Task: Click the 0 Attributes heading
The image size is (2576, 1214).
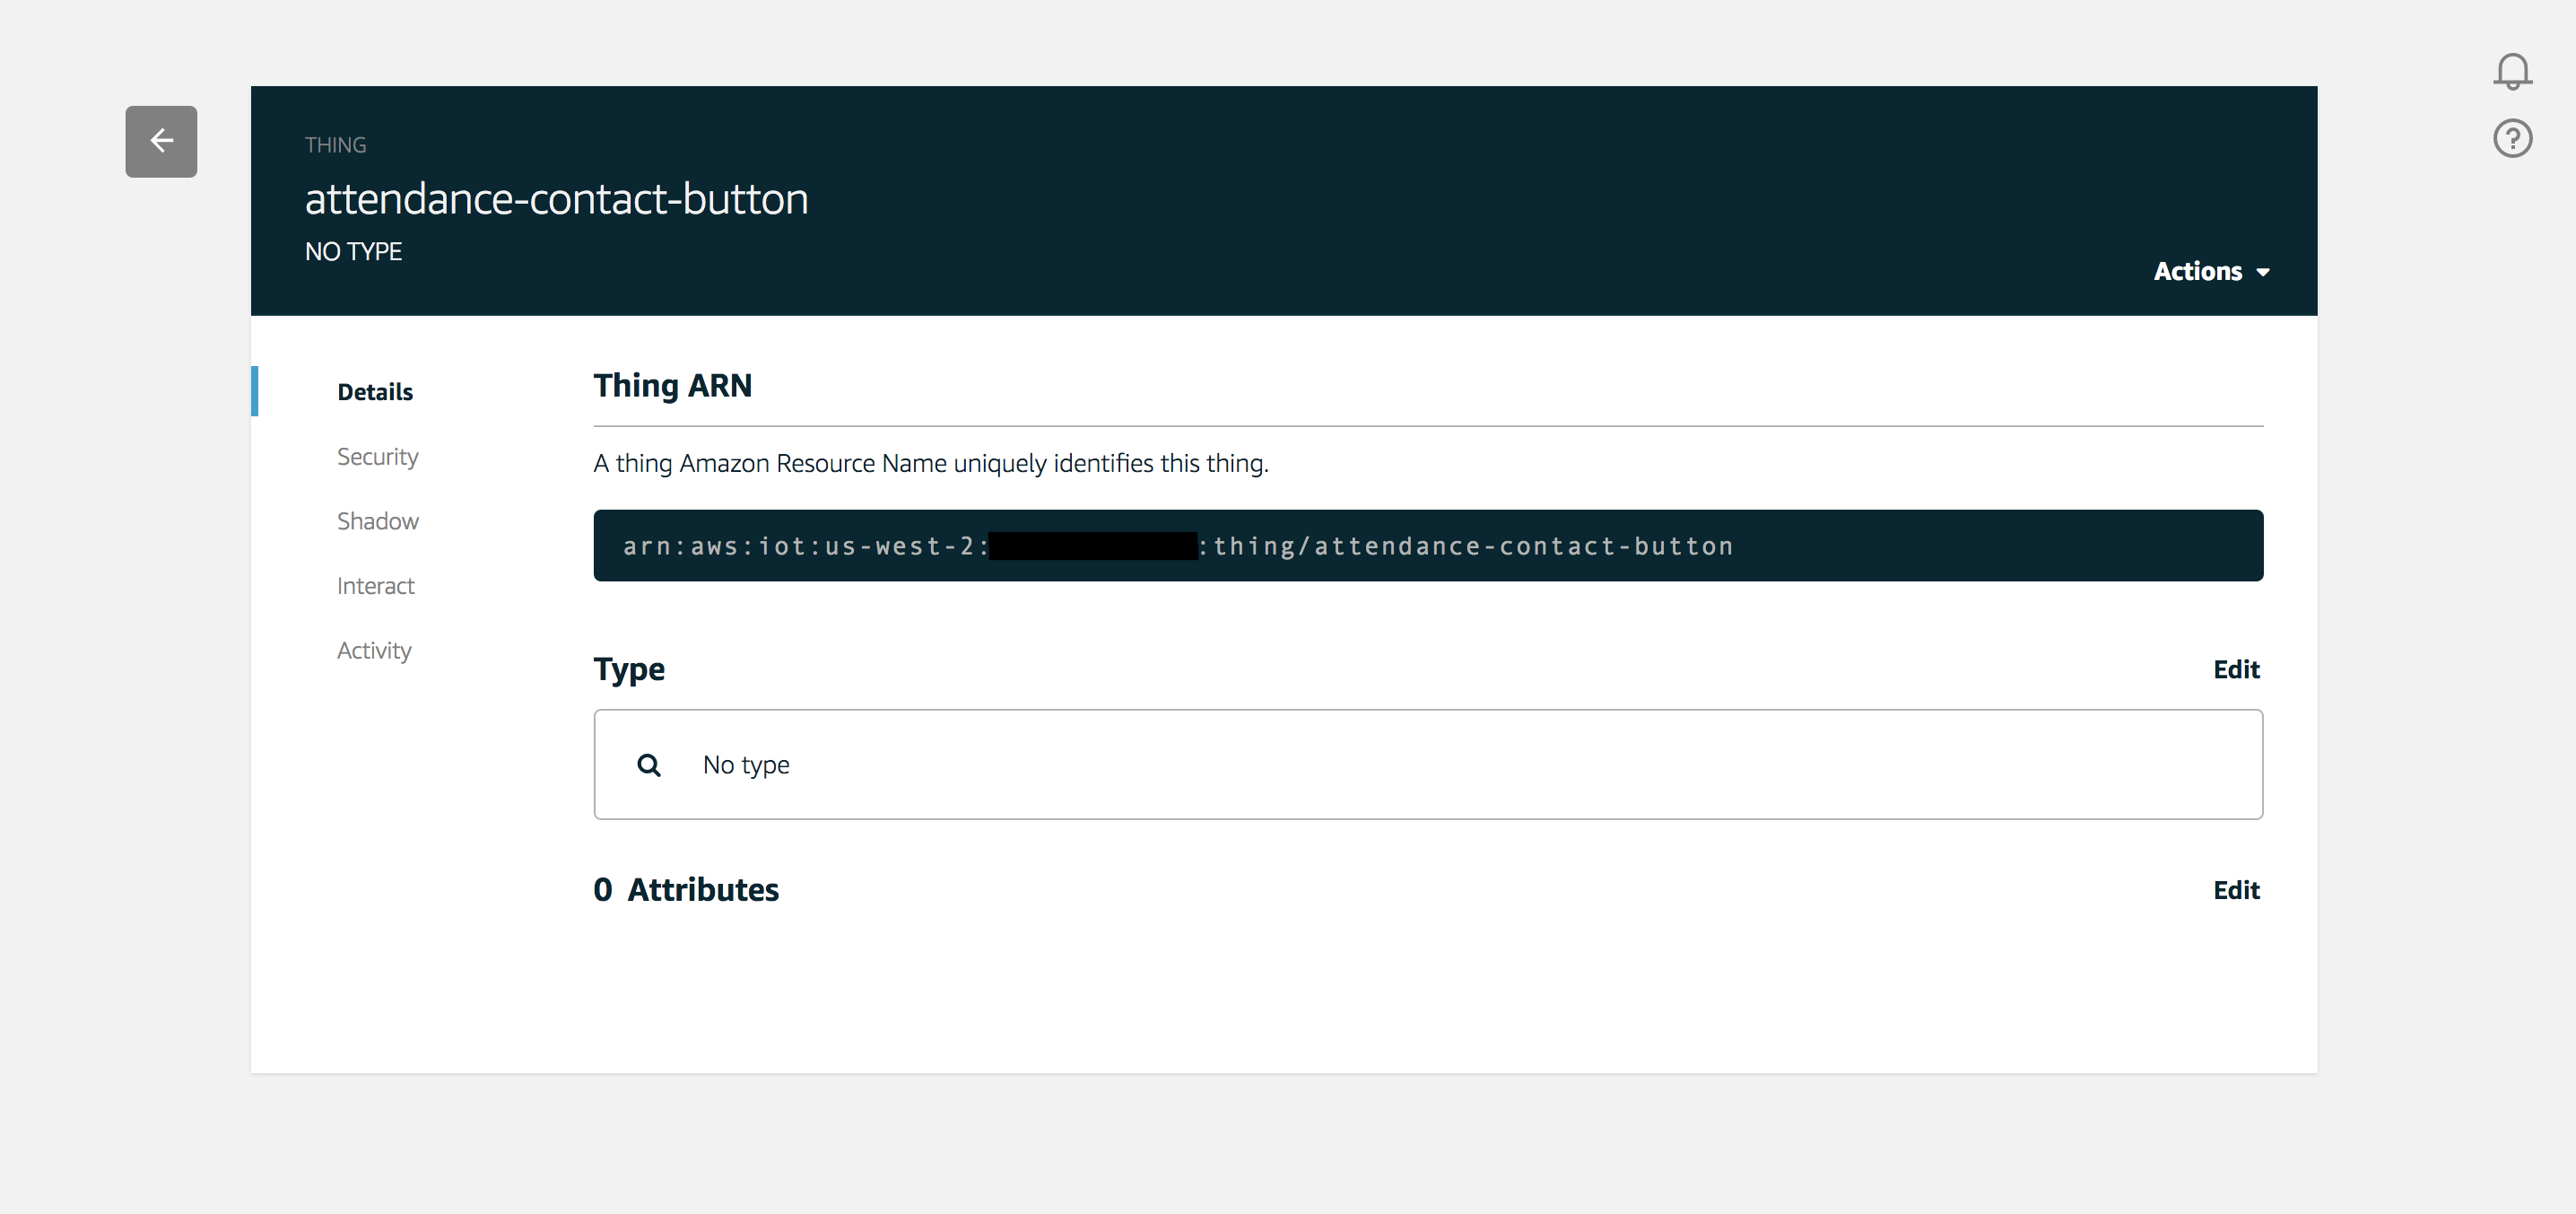Action: point(686,889)
